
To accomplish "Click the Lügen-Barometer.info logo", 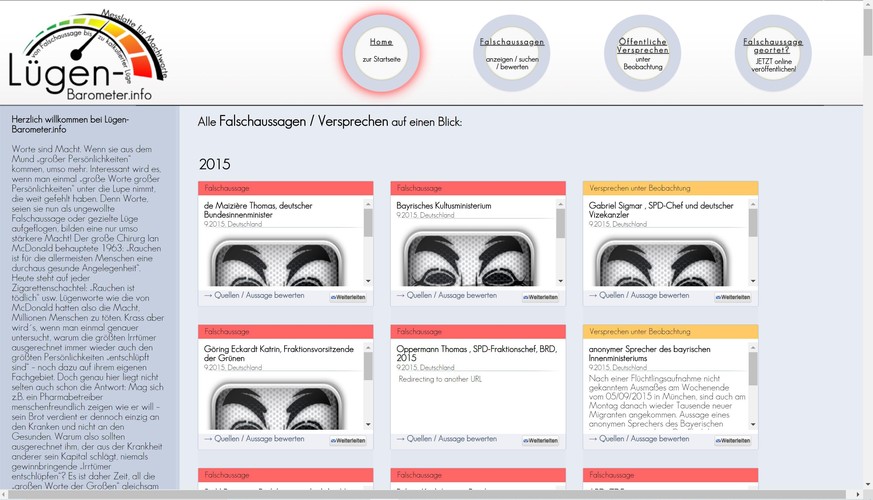I will pyautogui.click(x=83, y=60).
